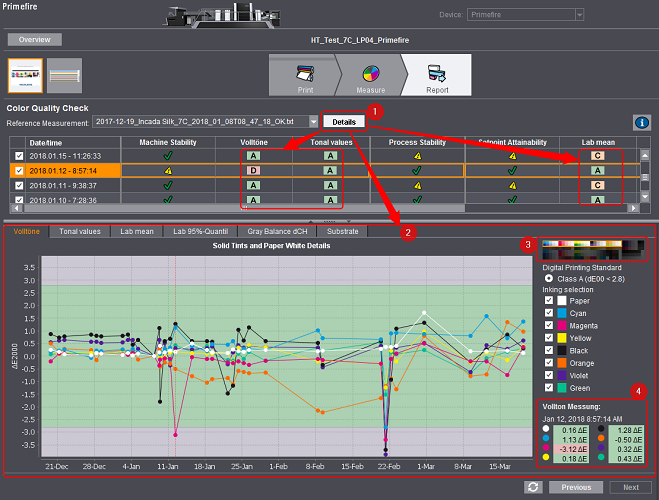The height and width of the screenshot is (500, 659).
Task: Click the Magenta color swatch in legend
Action: [x=562, y=325]
